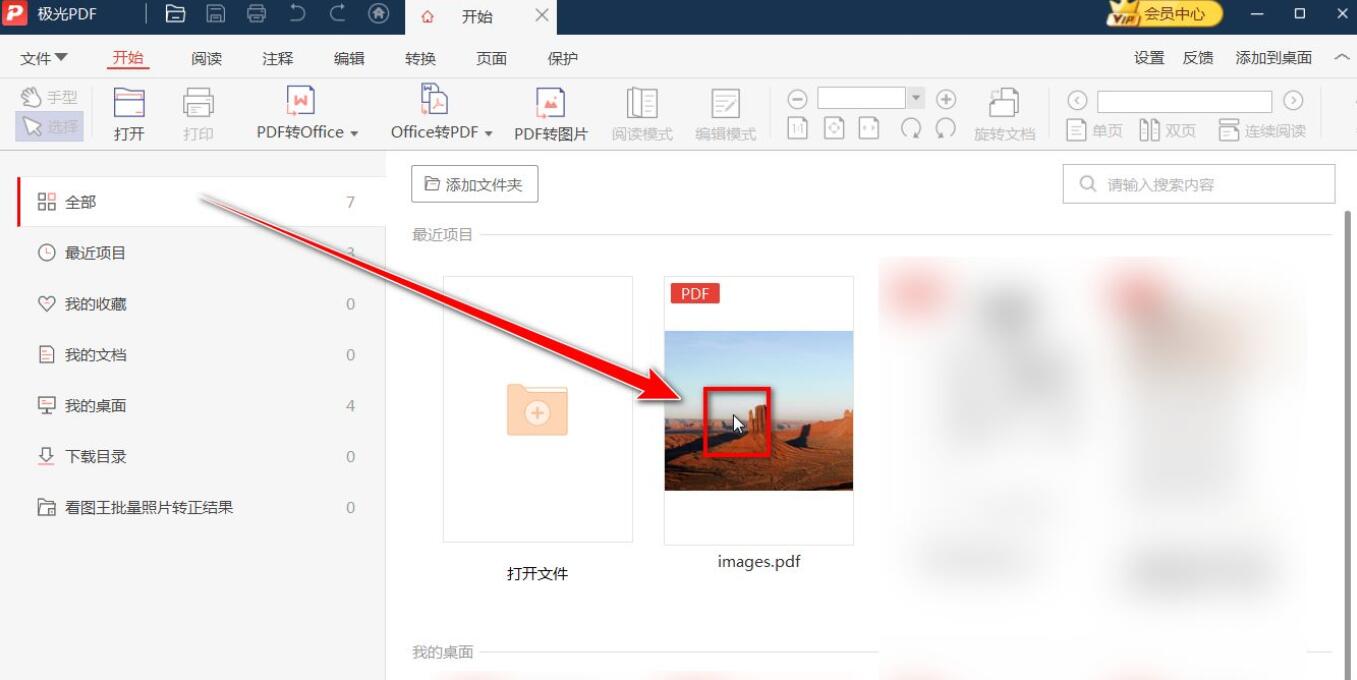Open the zoom level dropdown
1357x680 pixels.
click(x=914, y=98)
